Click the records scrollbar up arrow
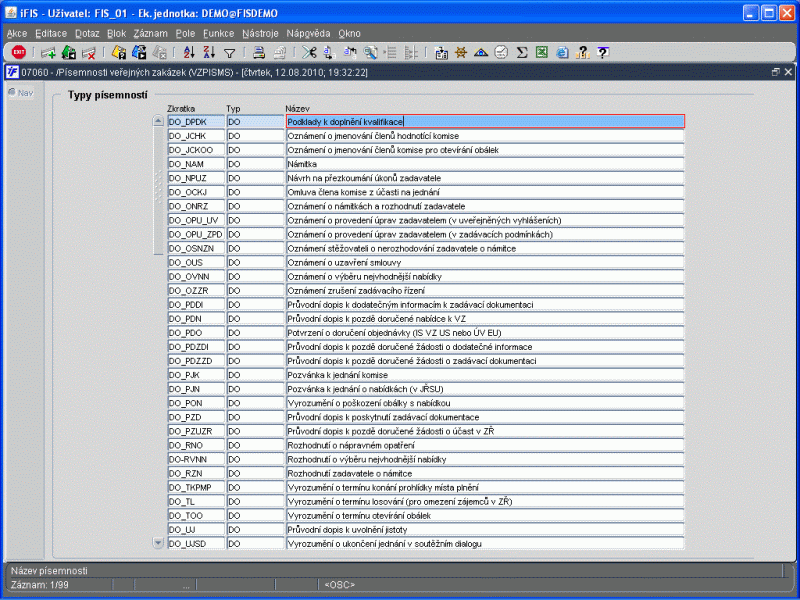800x600 pixels. (158, 121)
